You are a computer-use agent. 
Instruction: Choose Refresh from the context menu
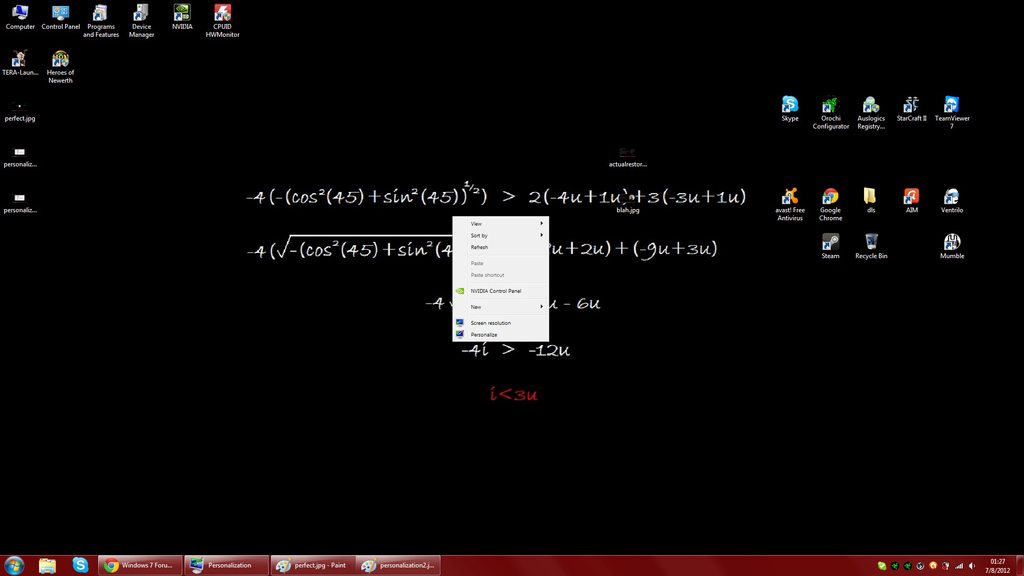pos(500,247)
